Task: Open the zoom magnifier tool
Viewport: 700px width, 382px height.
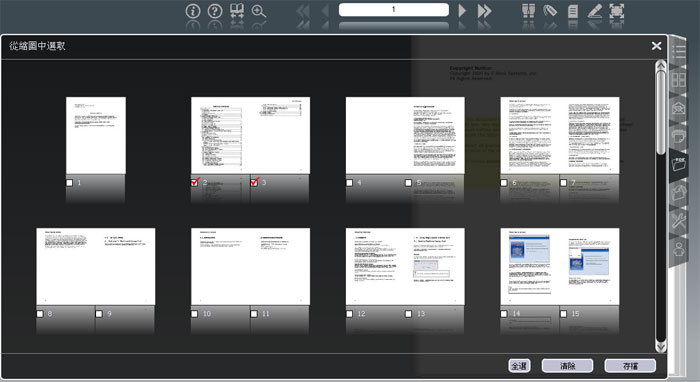Action: (x=259, y=11)
